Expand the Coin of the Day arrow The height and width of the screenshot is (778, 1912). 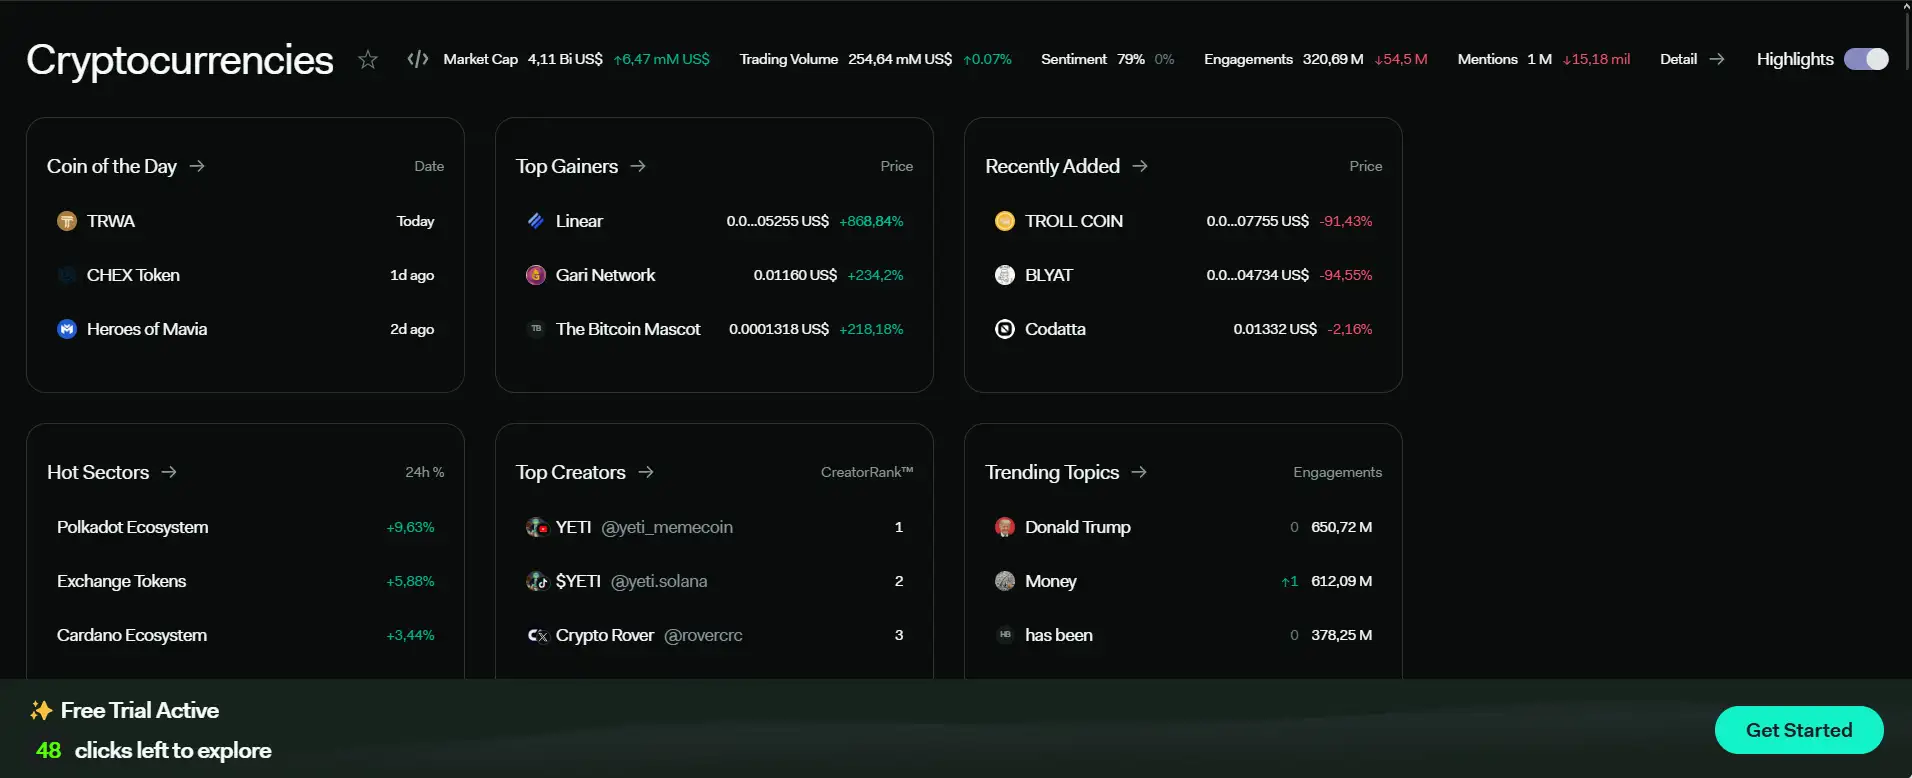click(x=197, y=166)
